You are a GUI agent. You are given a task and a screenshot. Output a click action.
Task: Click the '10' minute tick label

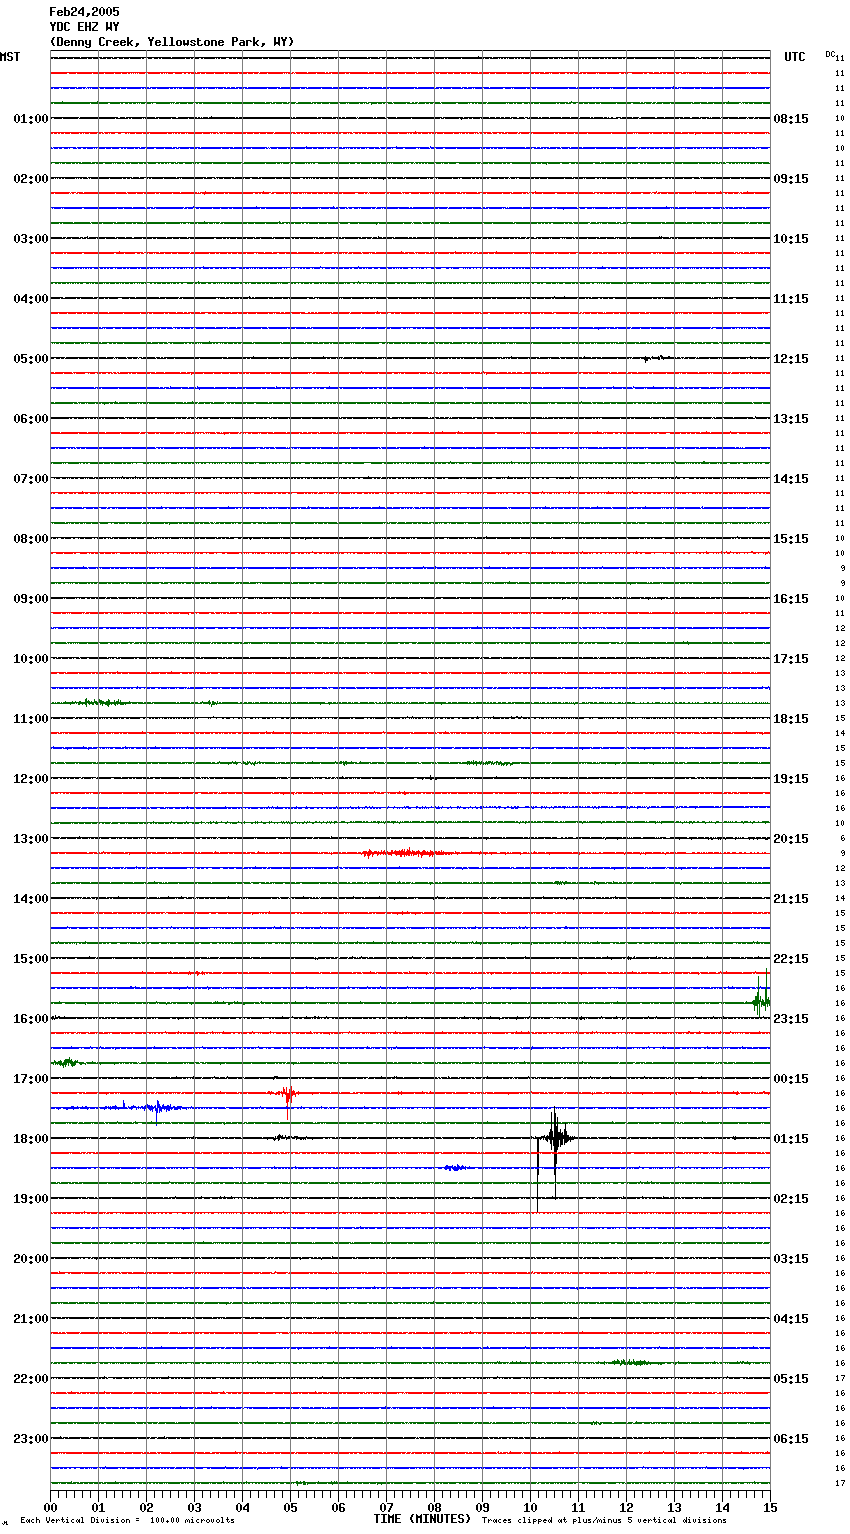tap(530, 1507)
